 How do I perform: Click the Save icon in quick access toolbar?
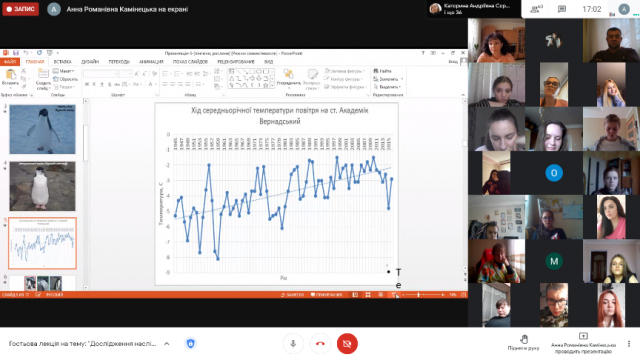[x=16, y=53]
